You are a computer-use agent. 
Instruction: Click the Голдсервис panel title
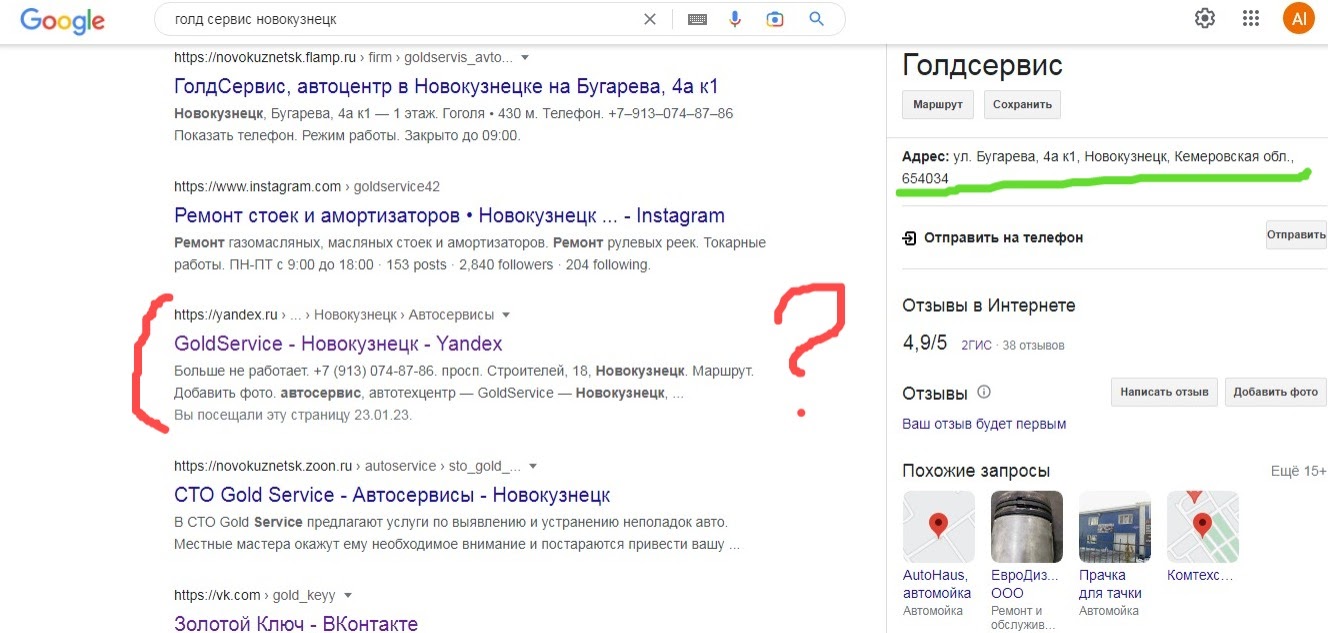tap(982, 65)
